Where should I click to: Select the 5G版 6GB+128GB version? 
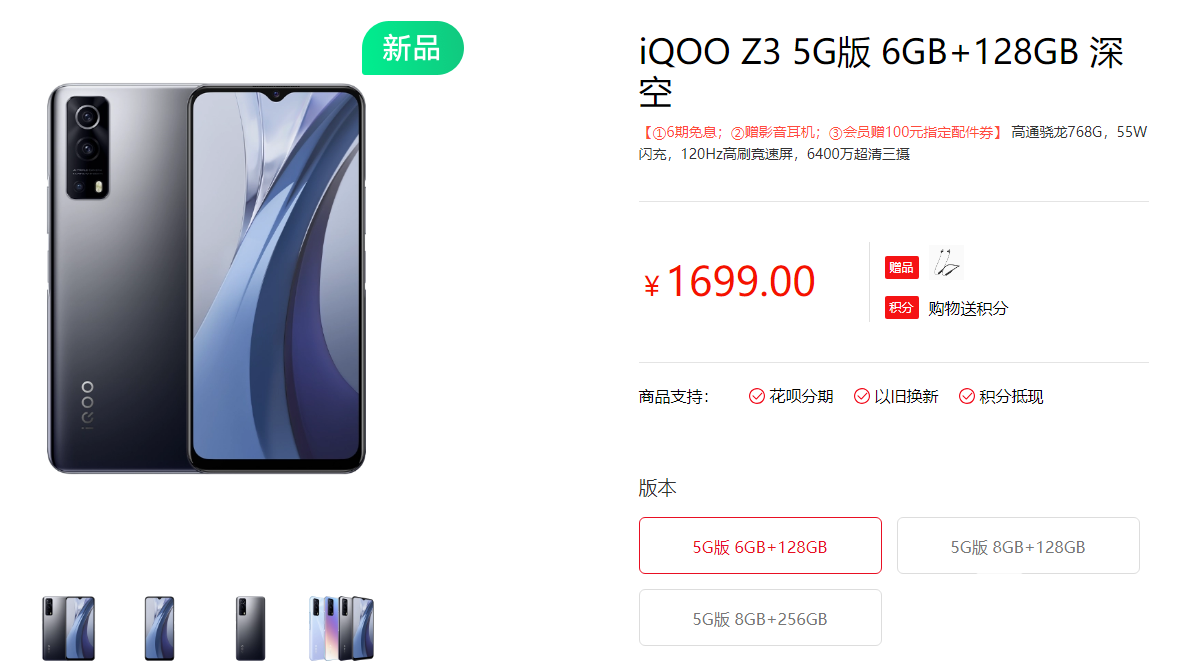point(760,546)
